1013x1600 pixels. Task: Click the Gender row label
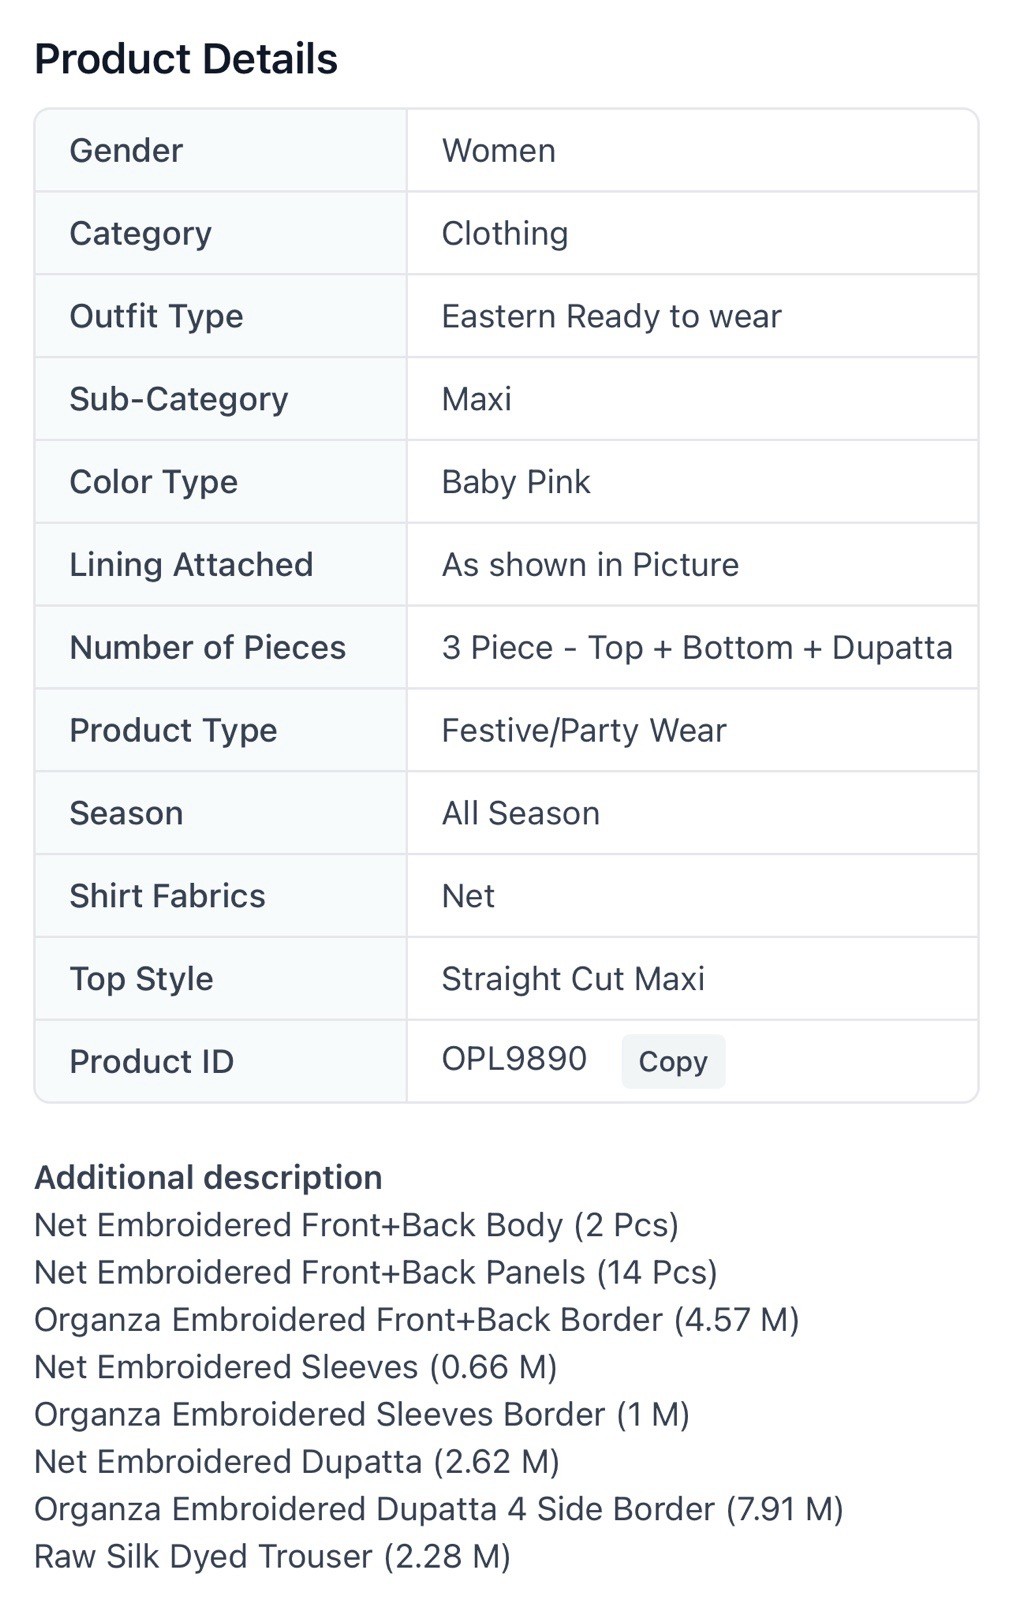[126, 151]
